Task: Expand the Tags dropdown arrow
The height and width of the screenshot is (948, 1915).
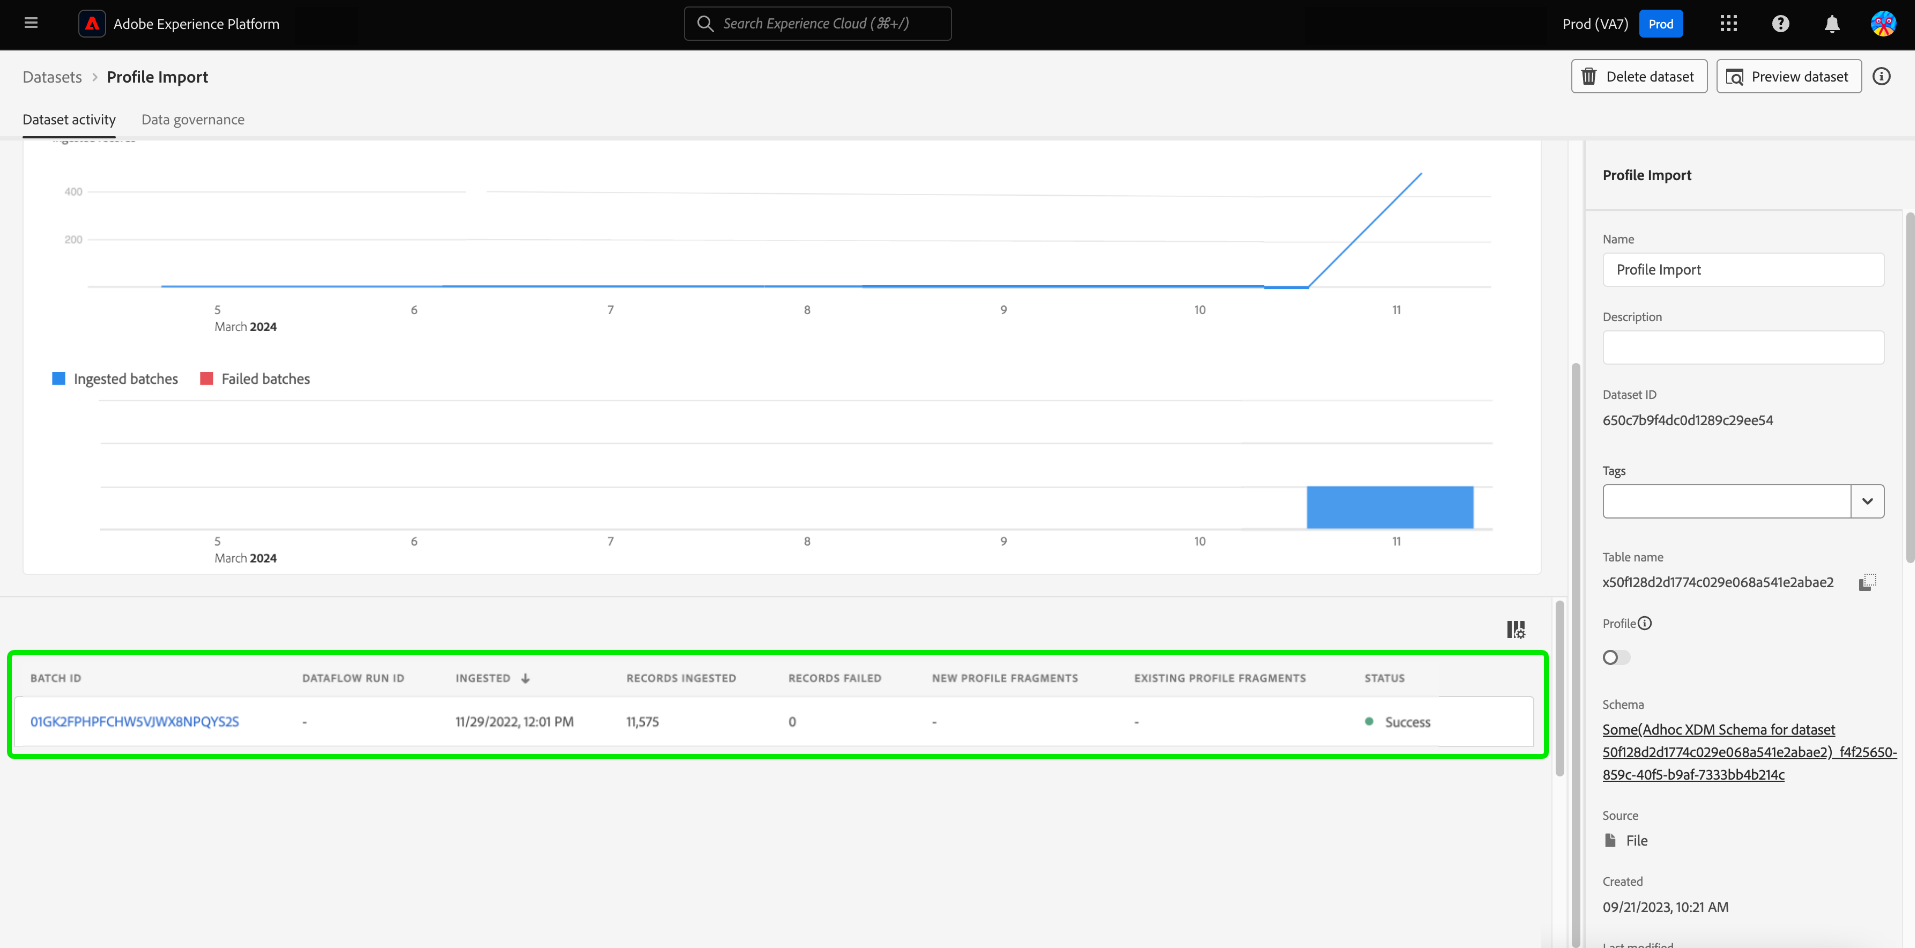Action: [1867, 501]
